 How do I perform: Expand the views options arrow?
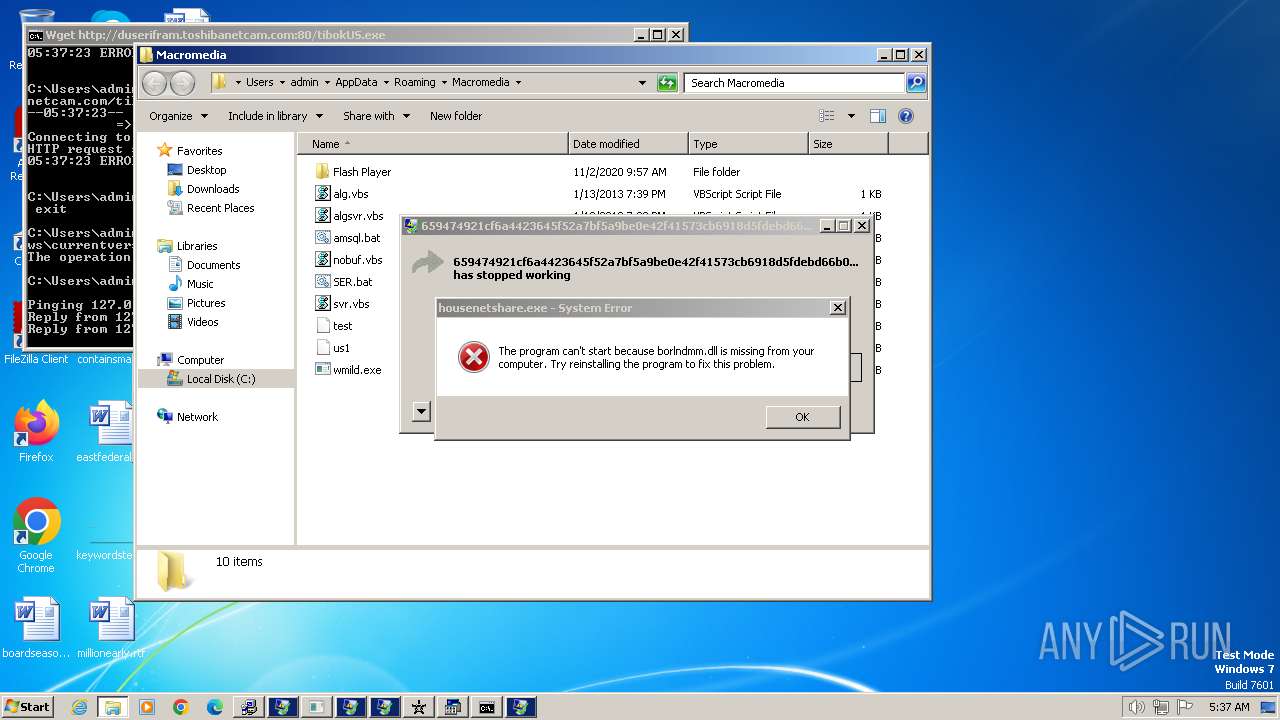(x=851, y=116)
